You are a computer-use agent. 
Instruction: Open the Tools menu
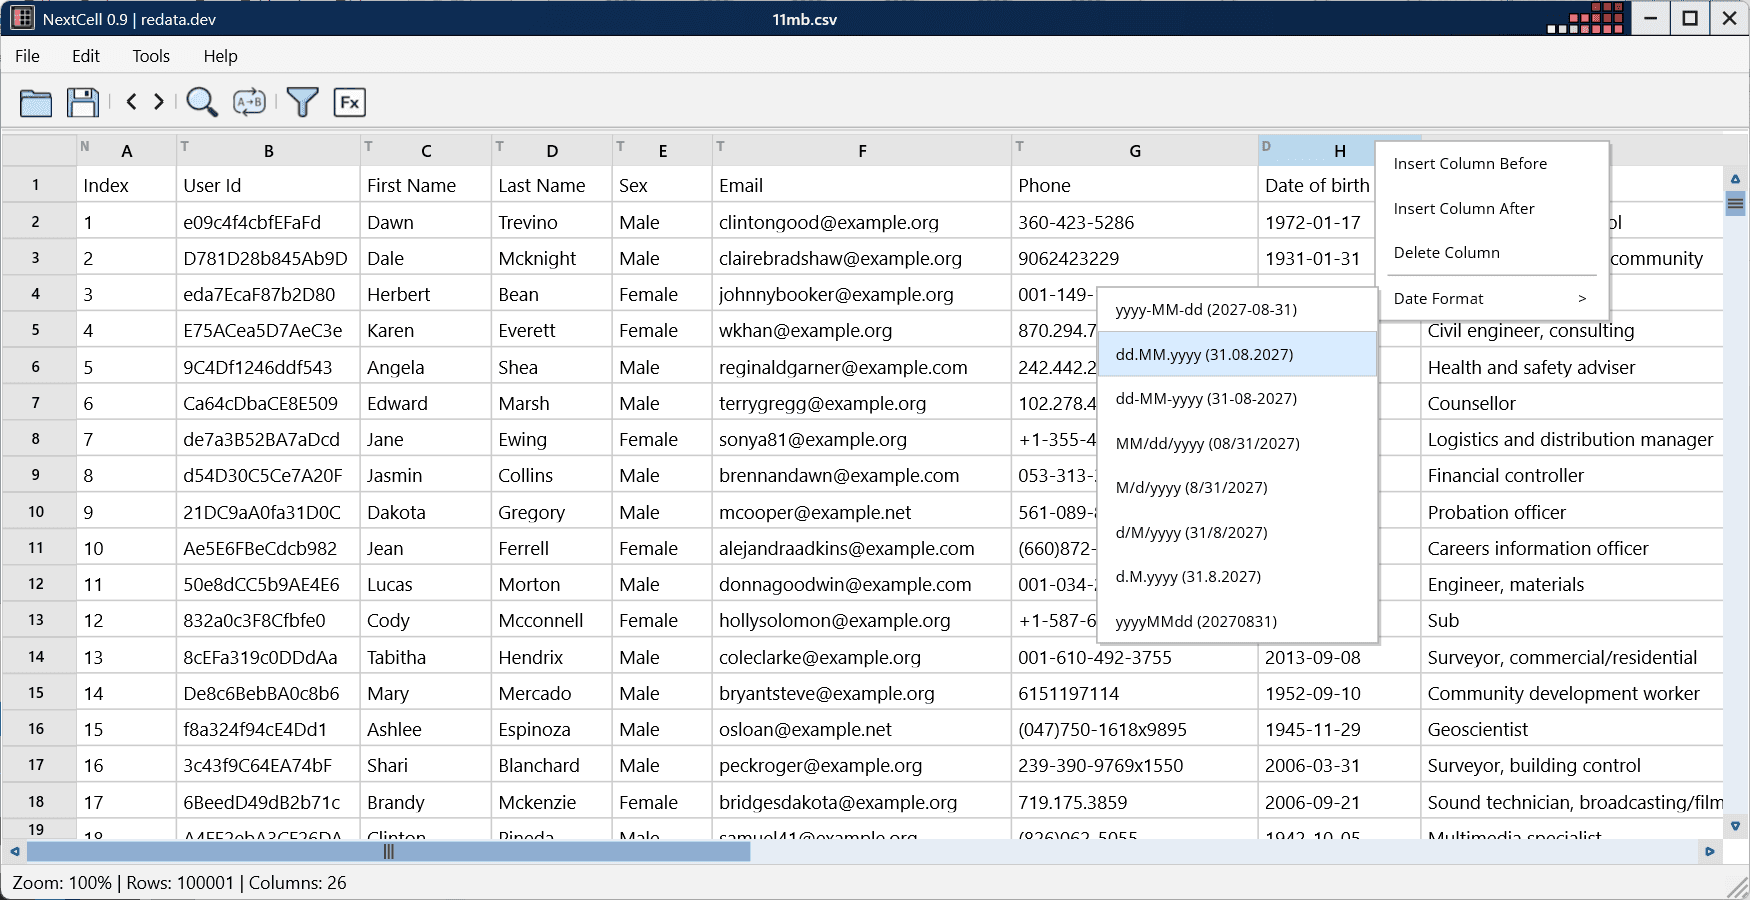[150, 56]
